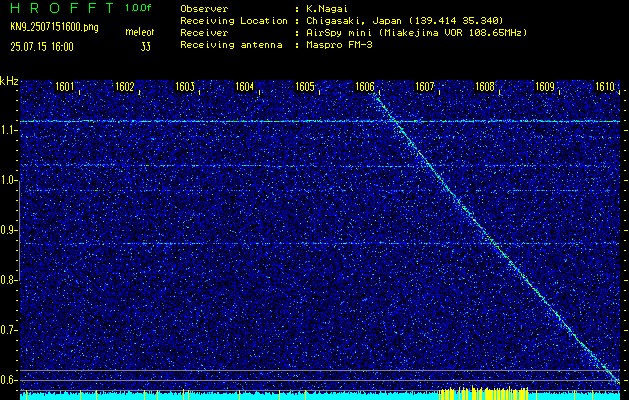Click the 0.9 frequency axis label

click(9, 230)
